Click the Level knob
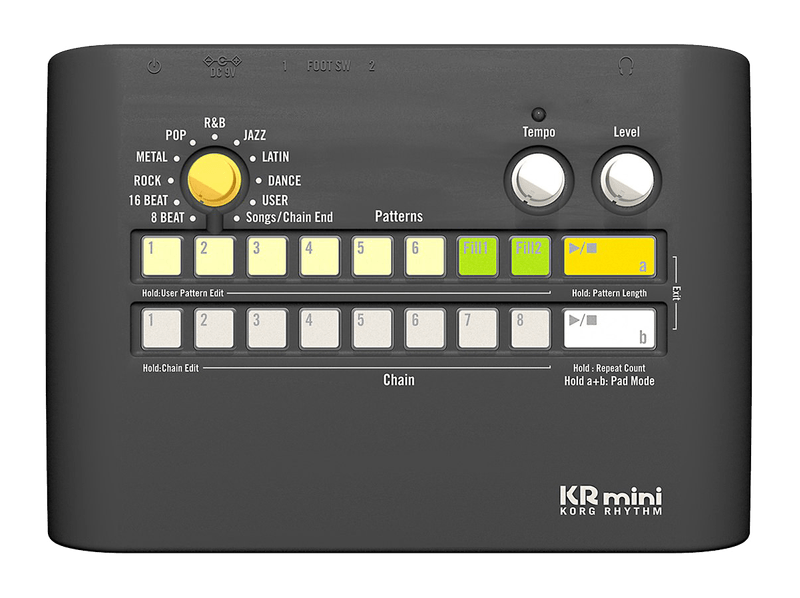 (x=627, y=180)
